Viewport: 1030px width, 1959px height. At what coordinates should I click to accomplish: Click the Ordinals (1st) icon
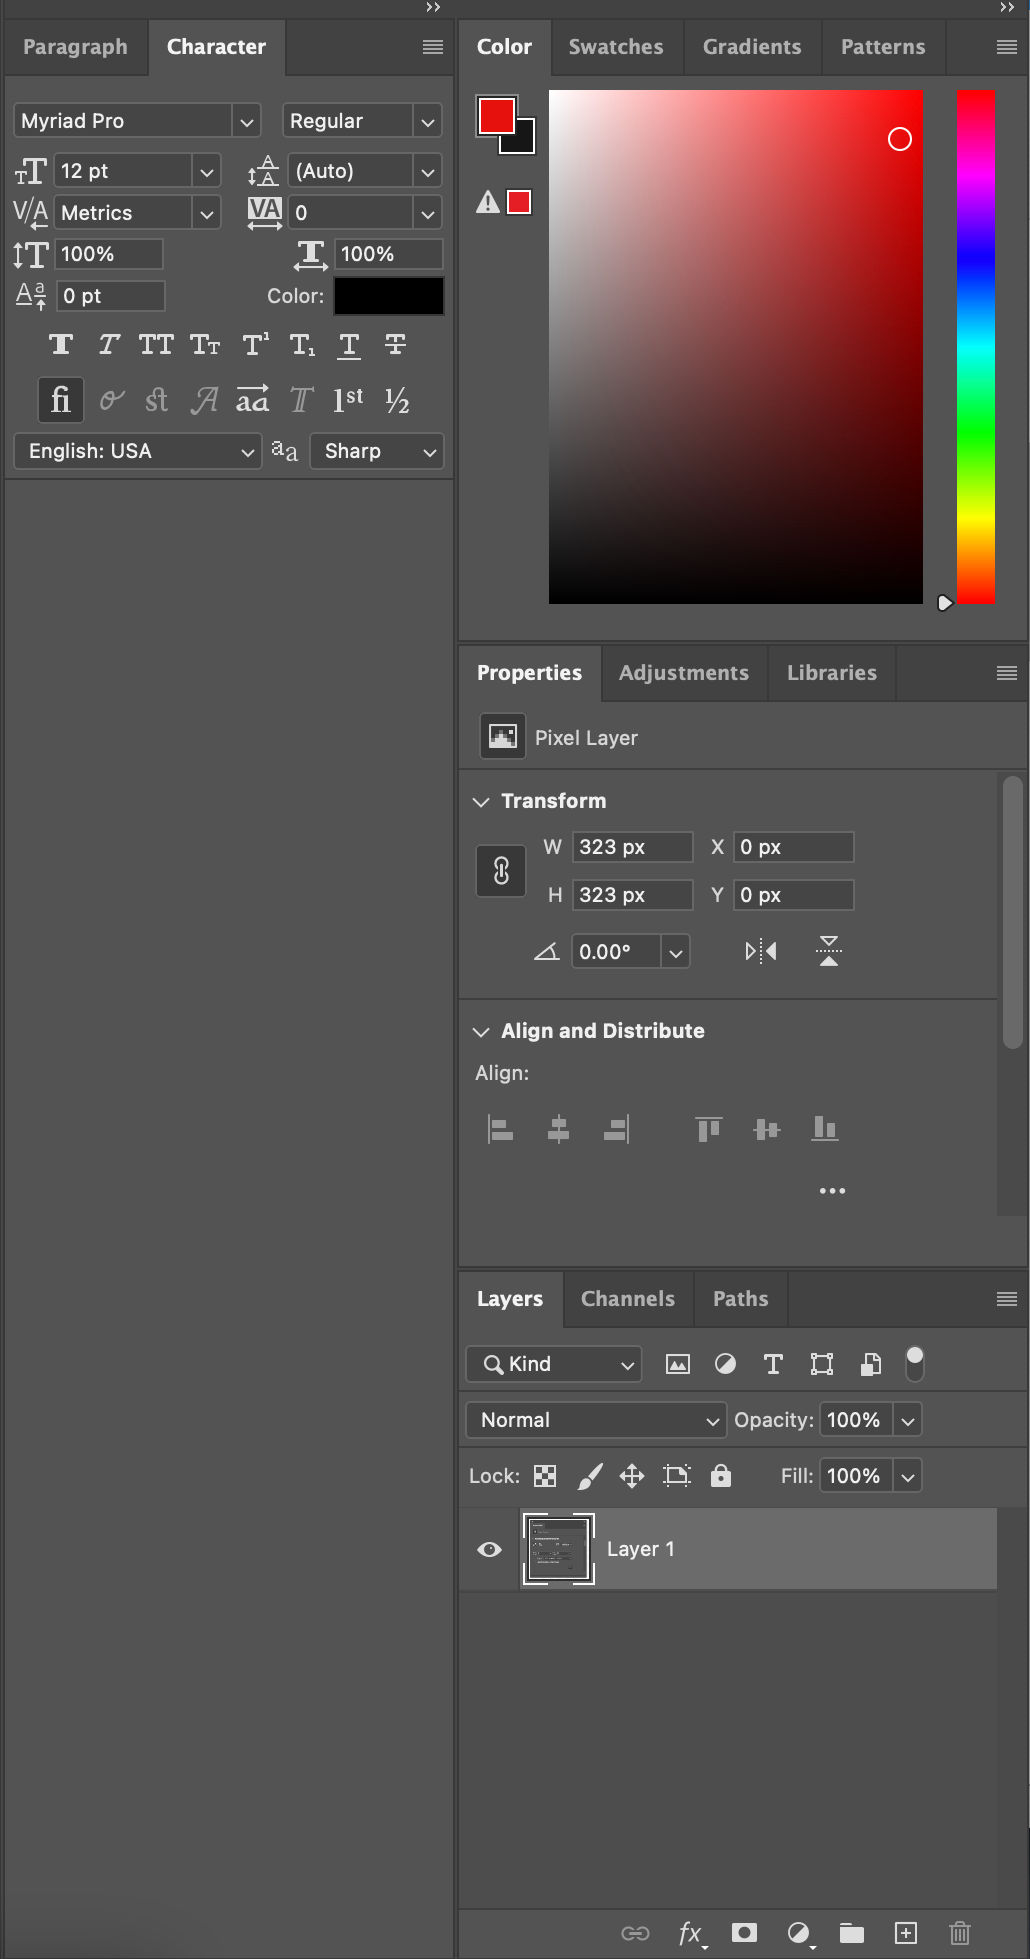(x=348, y=400)
